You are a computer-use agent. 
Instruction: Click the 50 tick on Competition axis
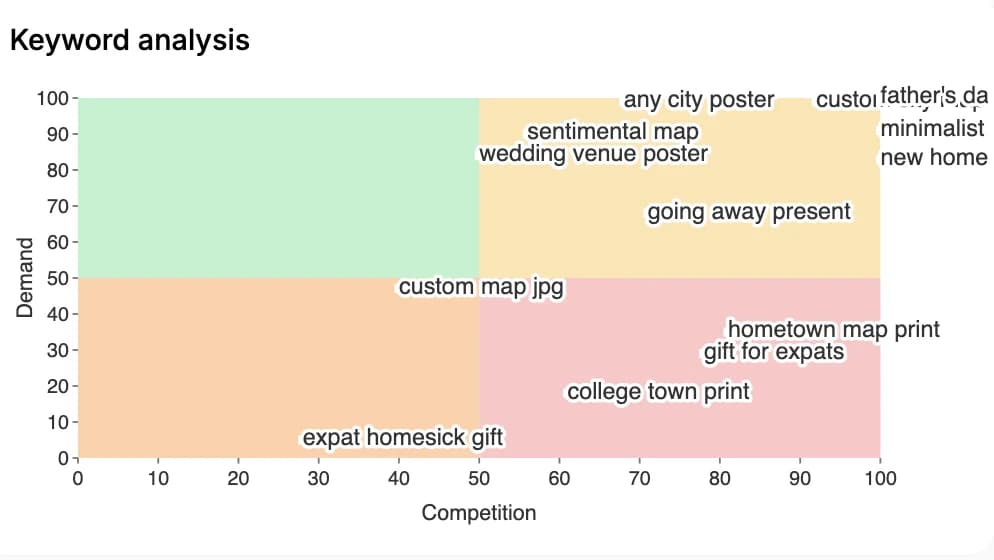(x=479, y=478)
